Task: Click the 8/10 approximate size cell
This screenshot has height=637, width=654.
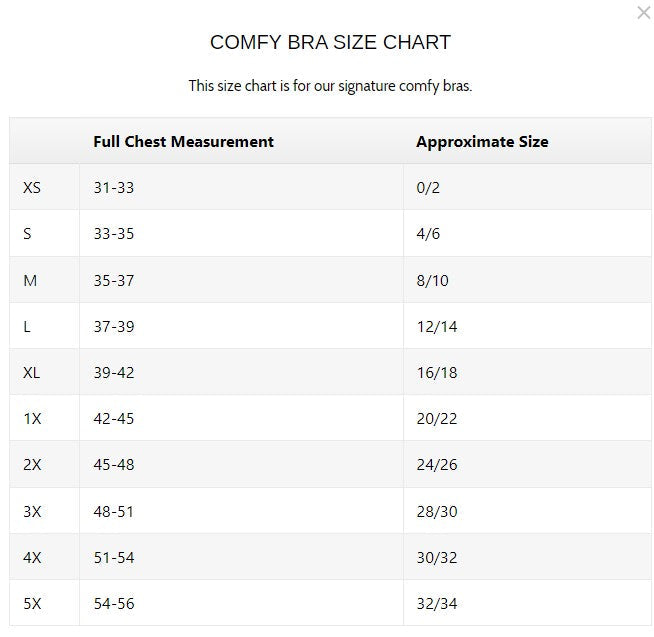Action: tap(432, 281)
